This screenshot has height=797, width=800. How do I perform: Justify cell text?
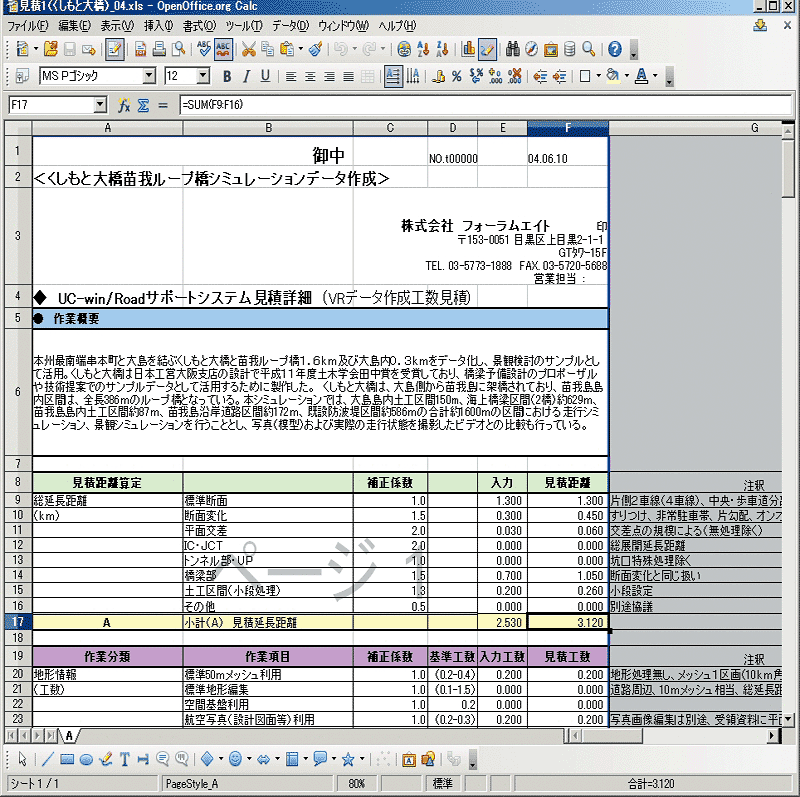(348, 77)
